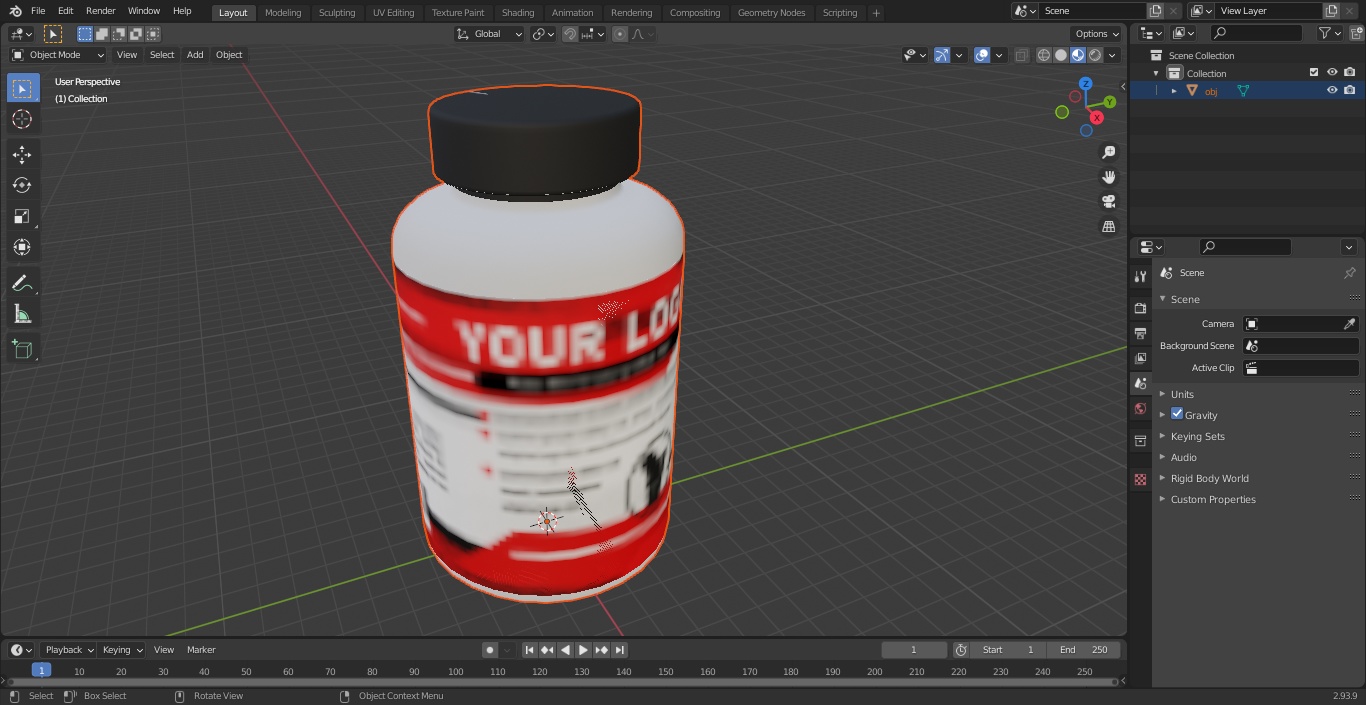Image resolution: width=1366 pixels, height=705 pixels.
Task: Jump to the start frame
Action: click(x=530, y=650)
